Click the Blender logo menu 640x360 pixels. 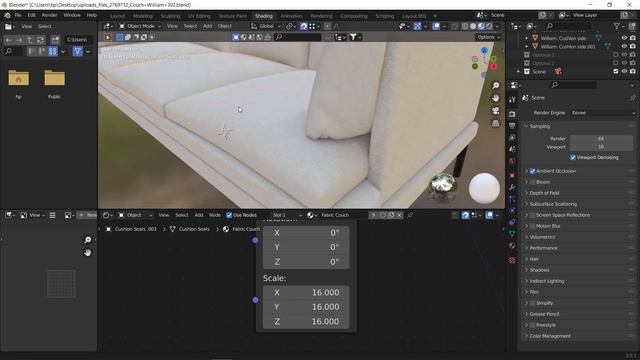[x=7, y=15]
